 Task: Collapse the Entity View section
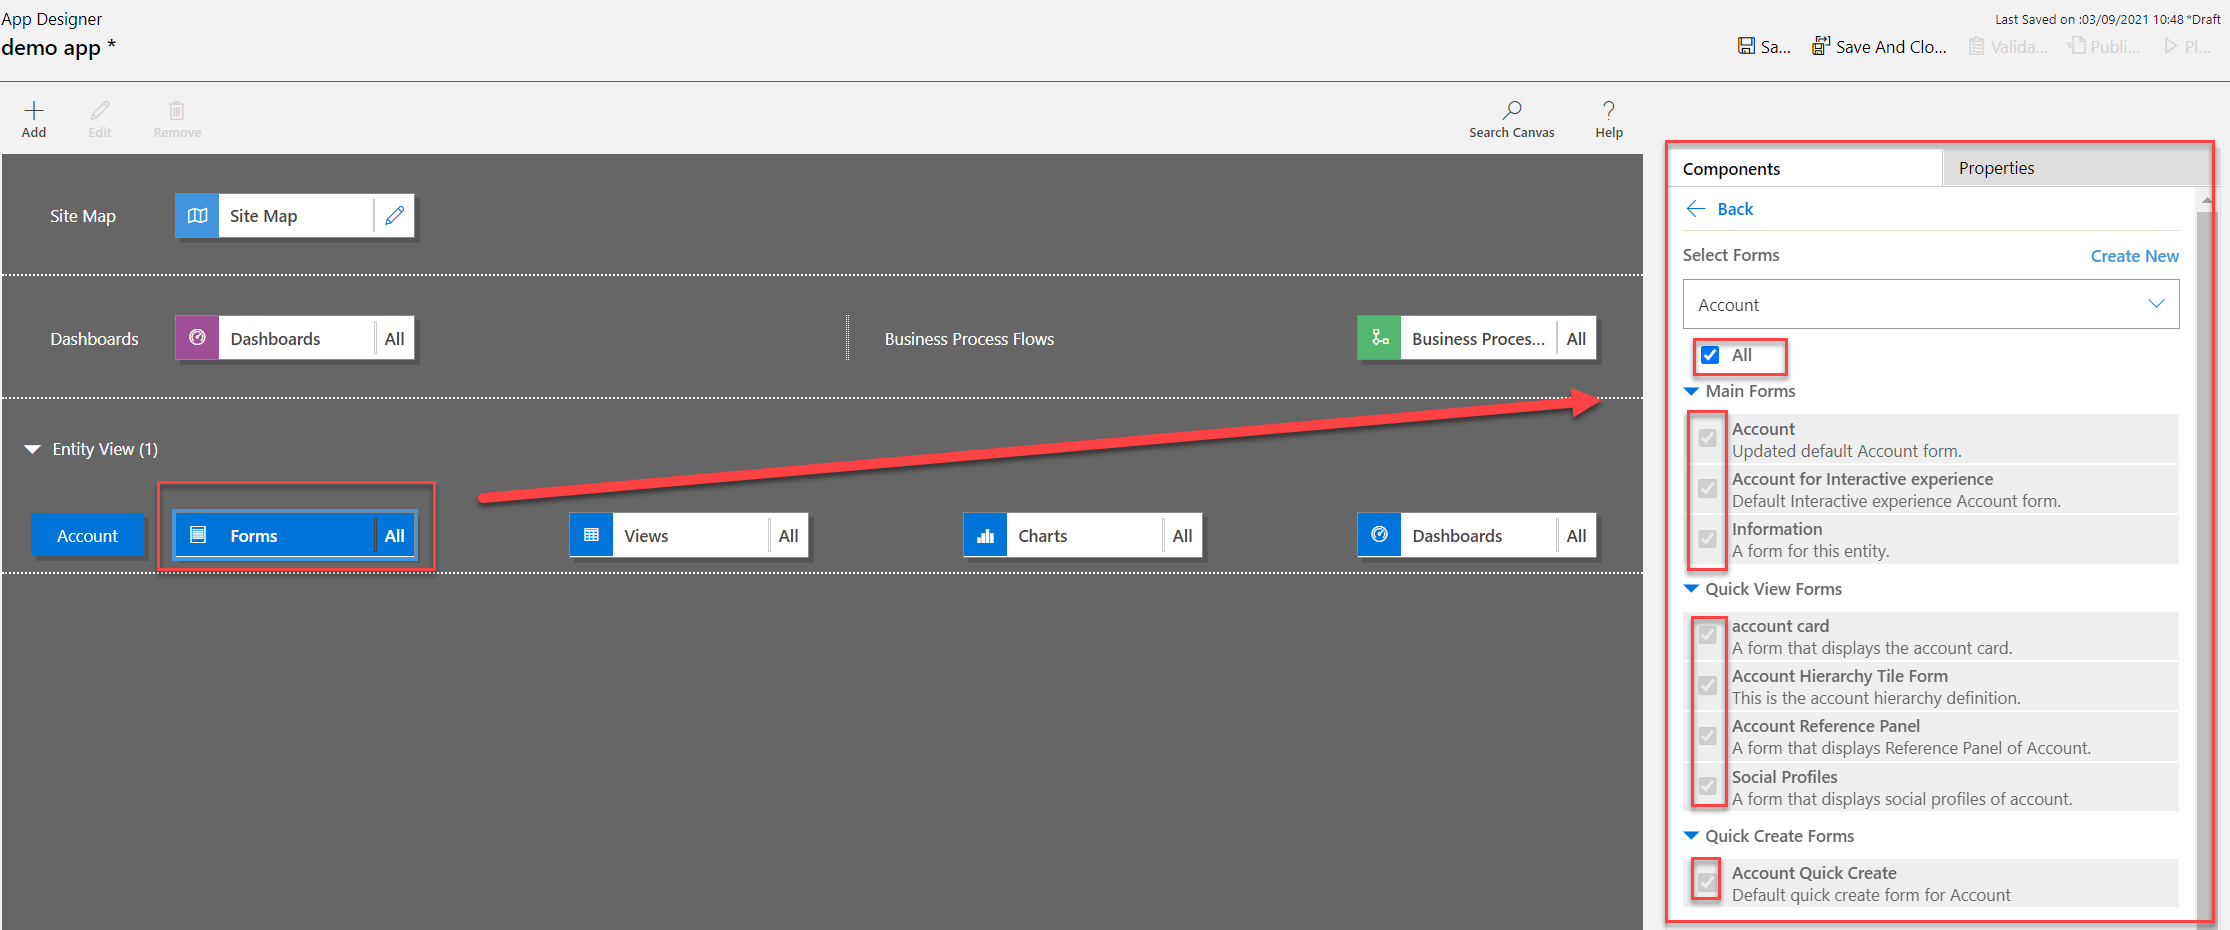32,448
